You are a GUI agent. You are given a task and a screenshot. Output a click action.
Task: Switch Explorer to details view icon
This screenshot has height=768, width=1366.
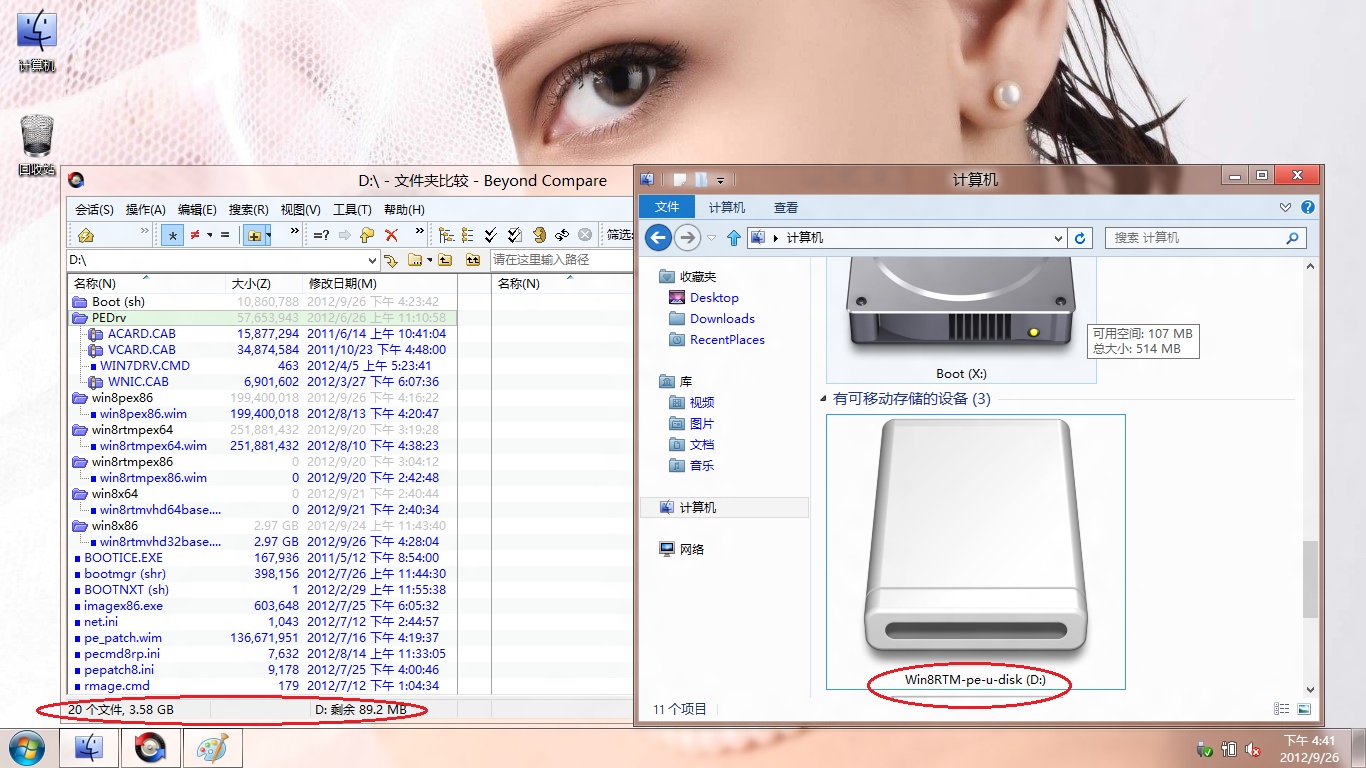pos(1282,709)
